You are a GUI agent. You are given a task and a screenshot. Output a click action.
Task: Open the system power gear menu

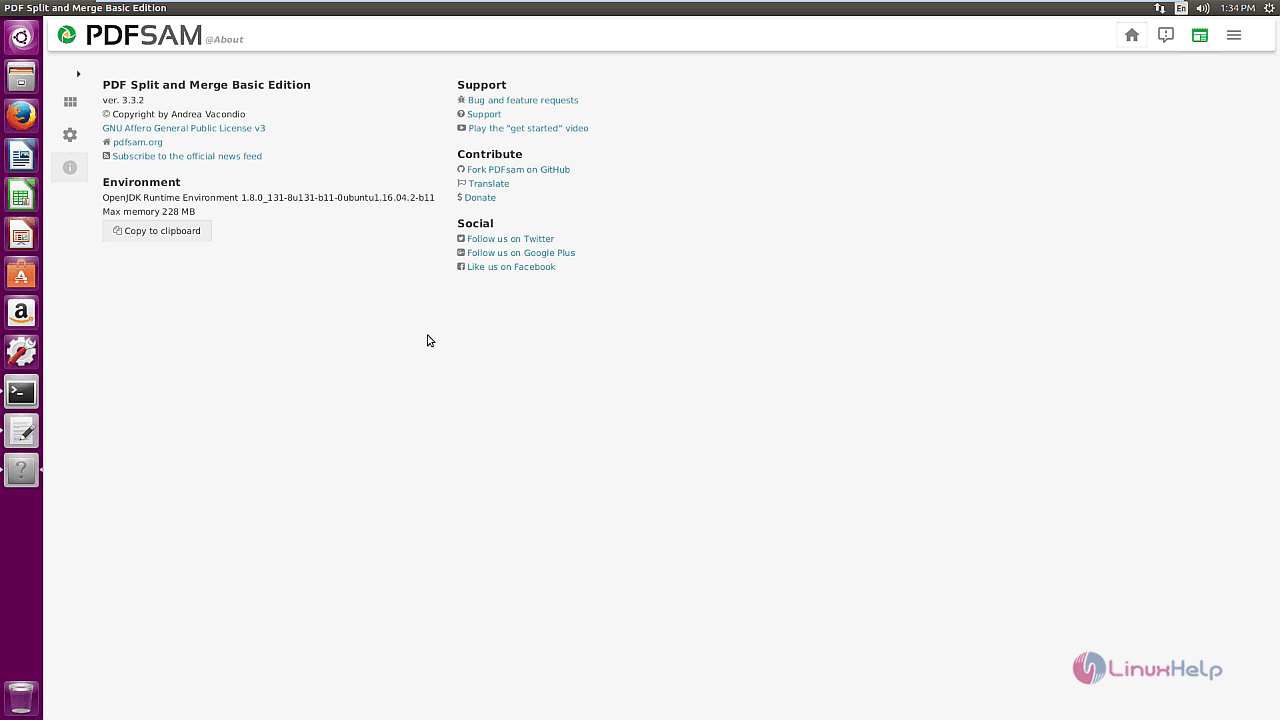[x=1269, y=8]
